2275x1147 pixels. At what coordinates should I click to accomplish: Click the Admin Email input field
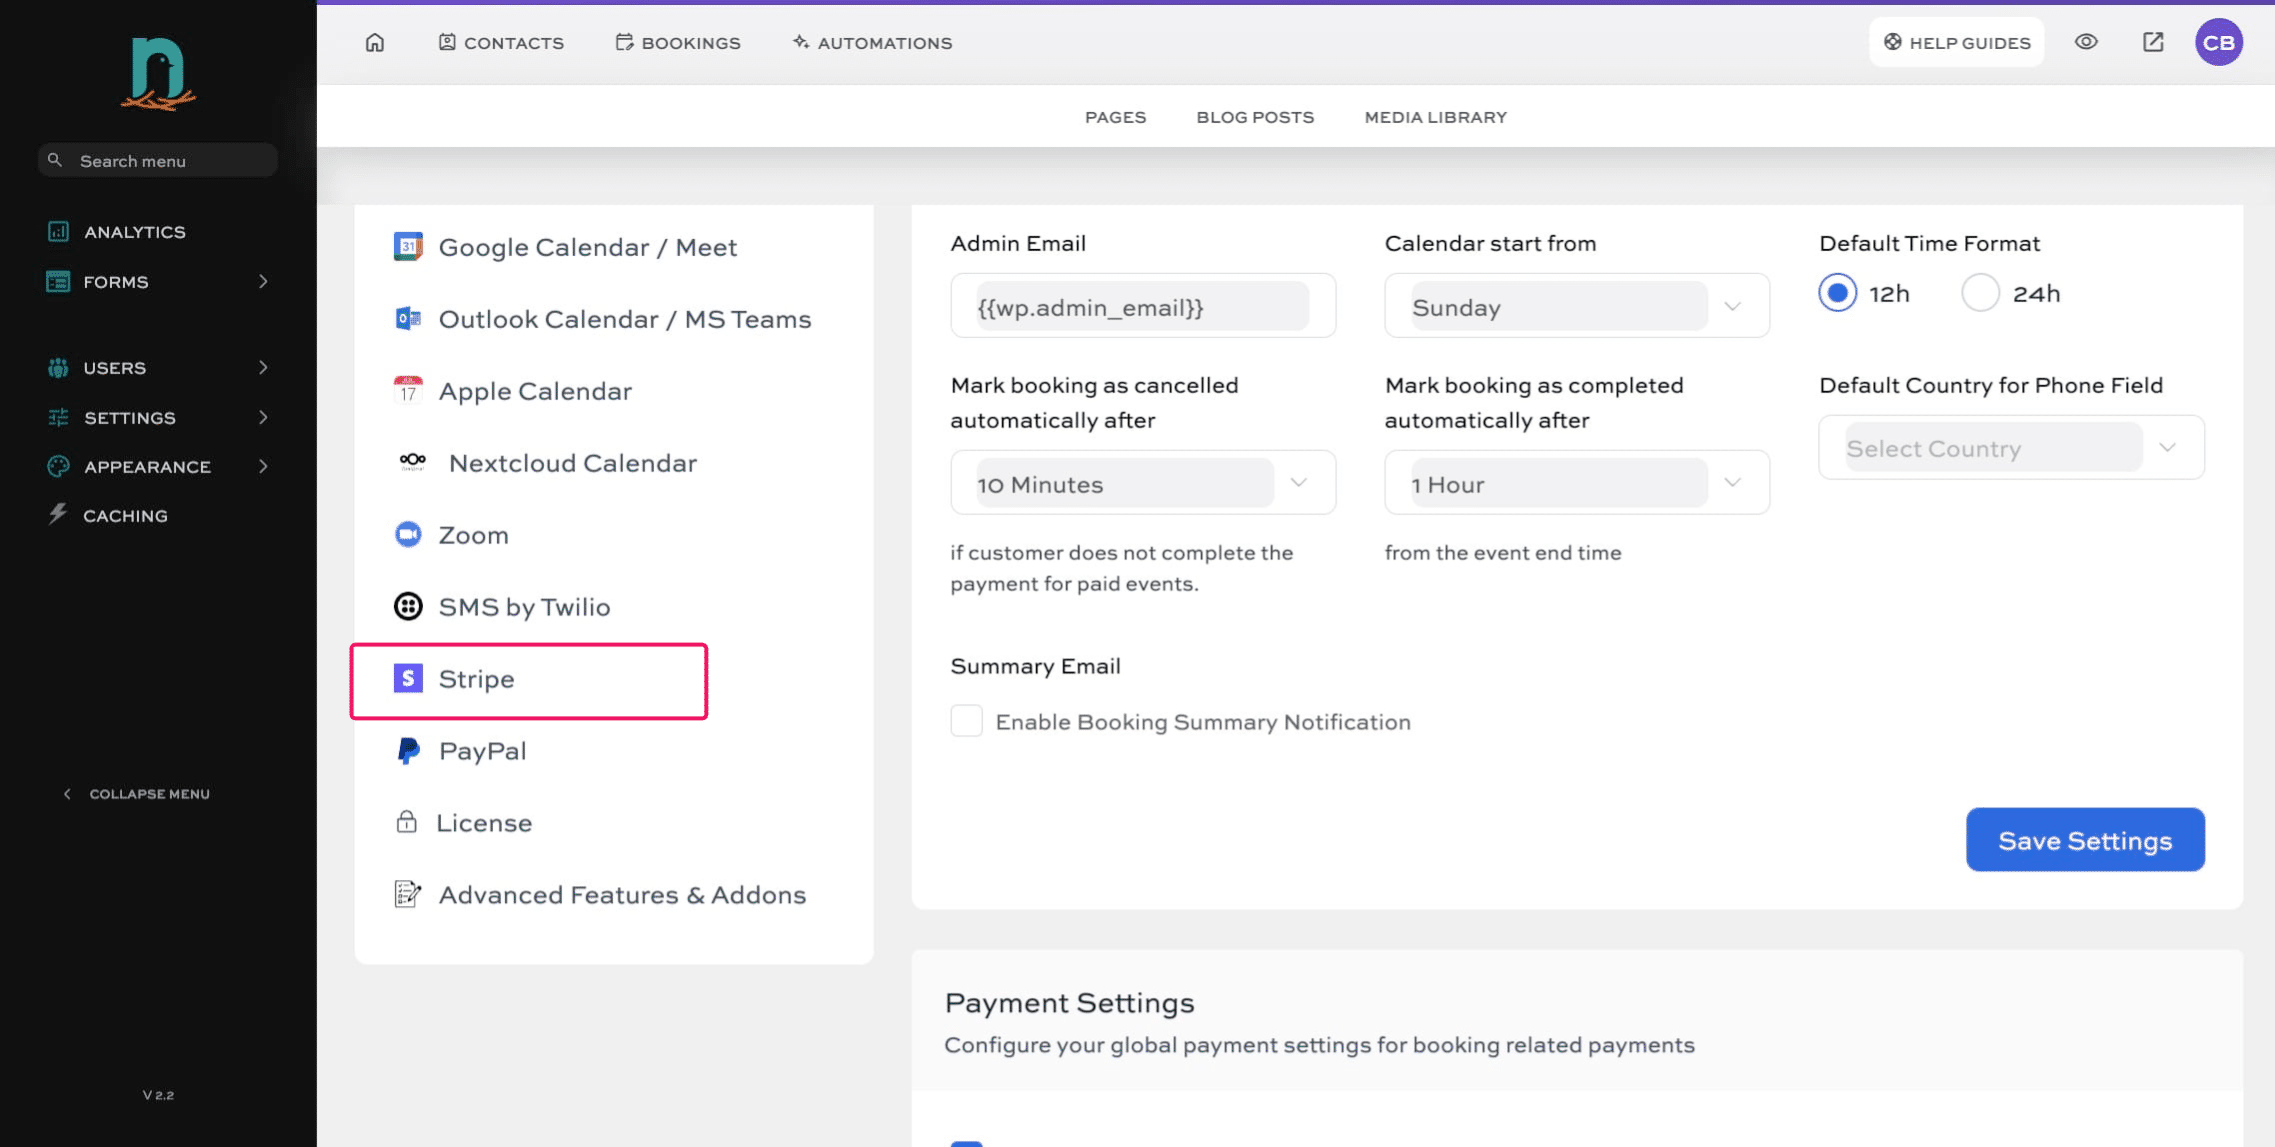(1142, 307)
